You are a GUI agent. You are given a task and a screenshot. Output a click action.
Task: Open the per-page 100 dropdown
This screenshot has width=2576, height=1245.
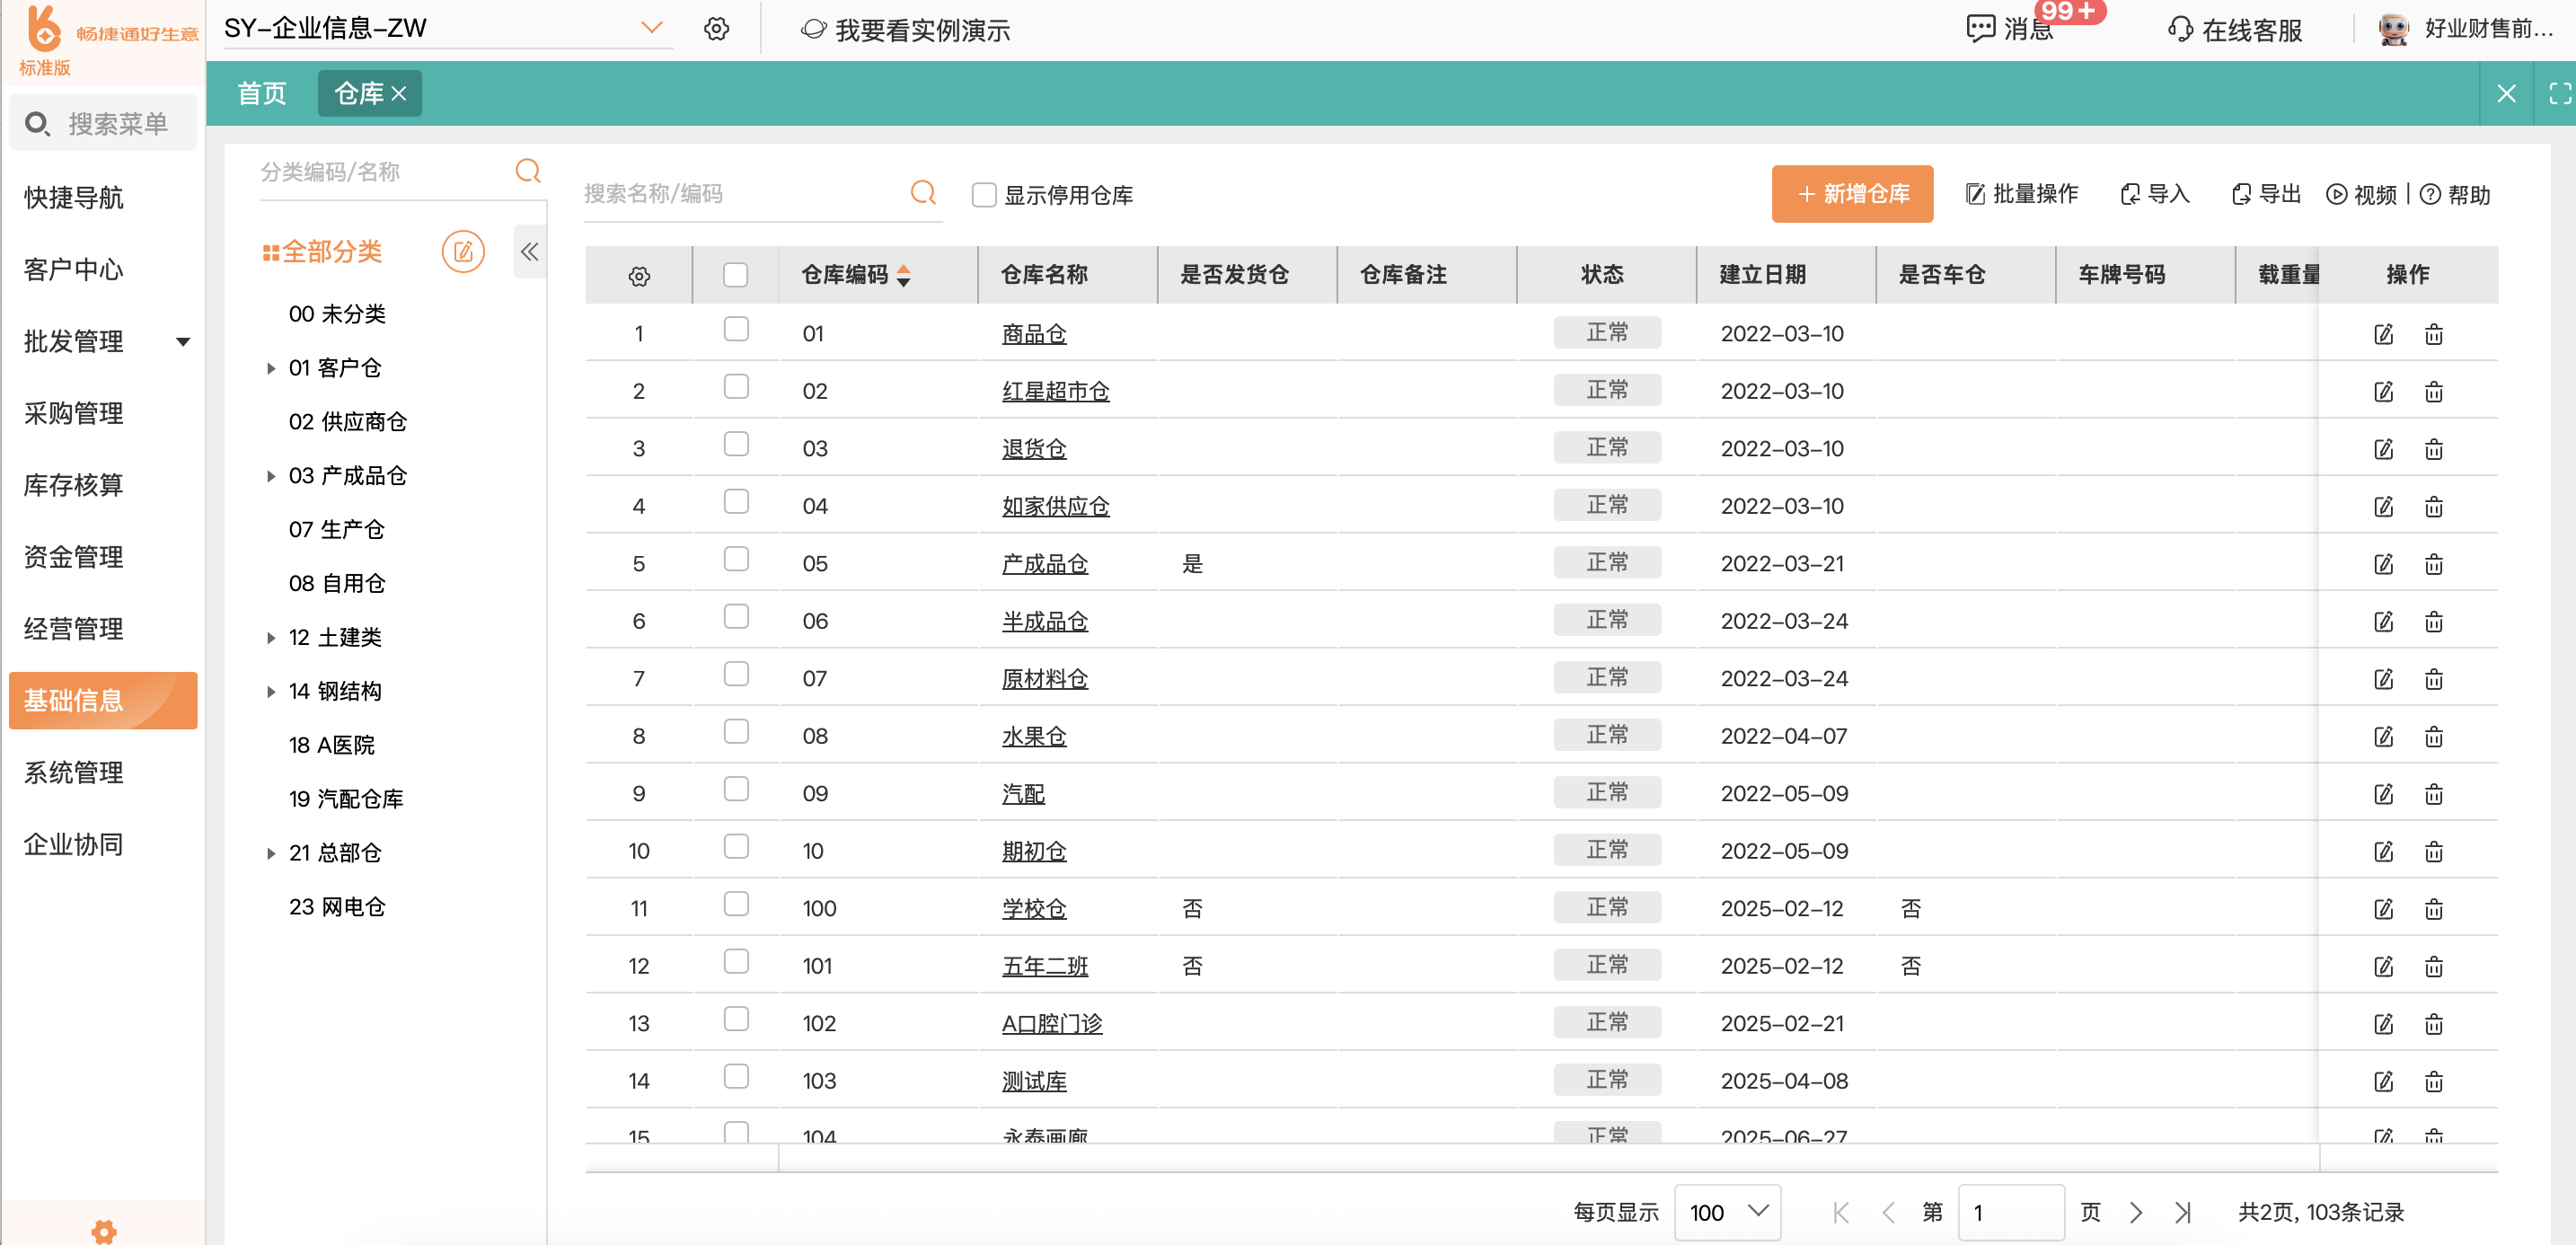coord(1727,1212)
